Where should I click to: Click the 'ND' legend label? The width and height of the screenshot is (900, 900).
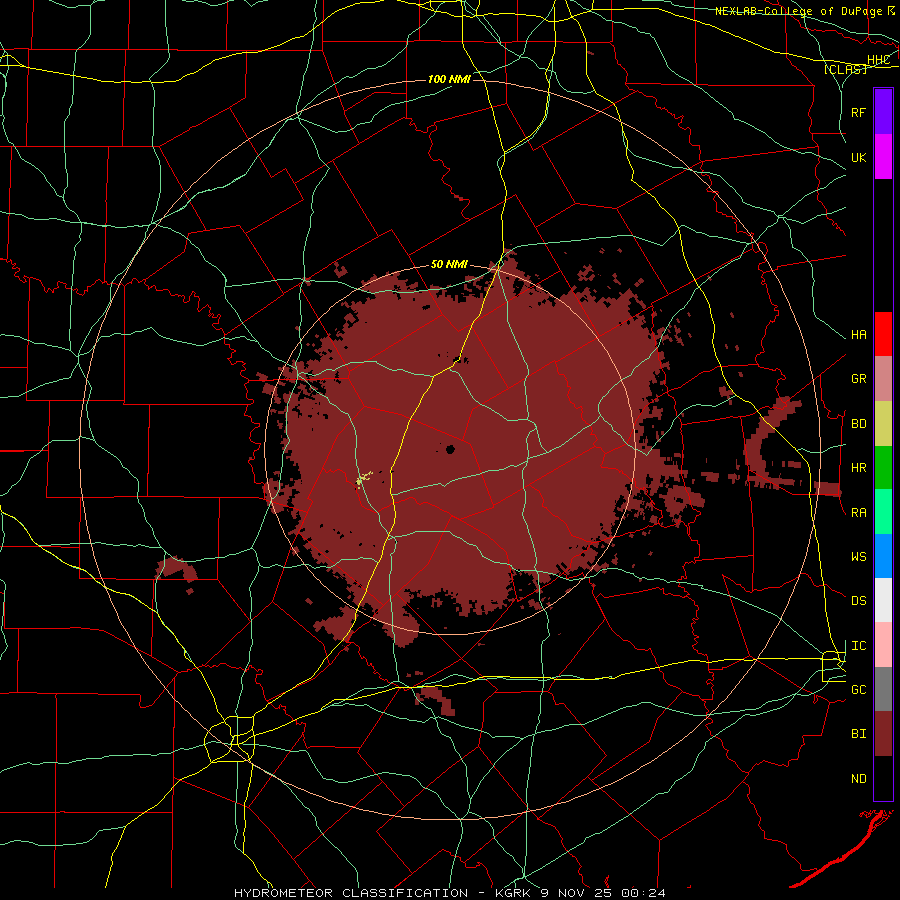click(x=859, y=779)
